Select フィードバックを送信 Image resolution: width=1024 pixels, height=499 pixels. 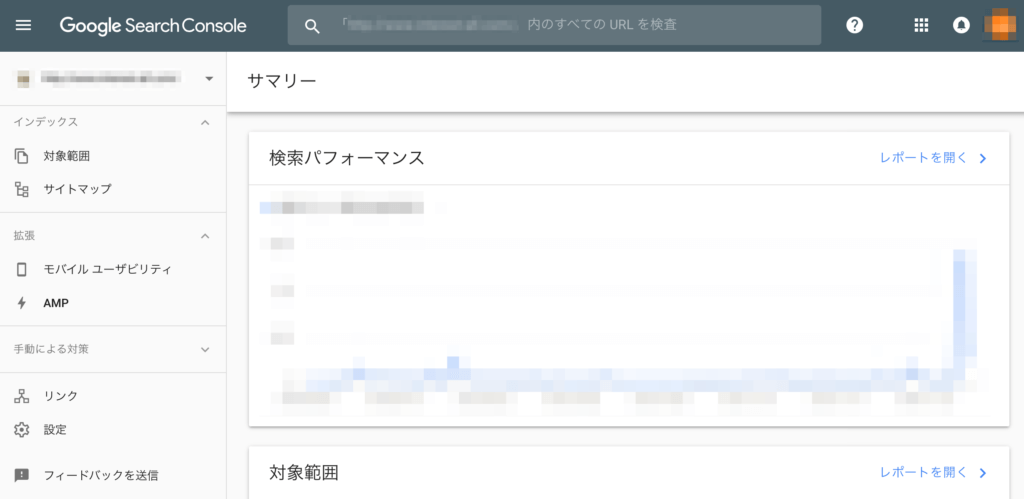point(101,475)
